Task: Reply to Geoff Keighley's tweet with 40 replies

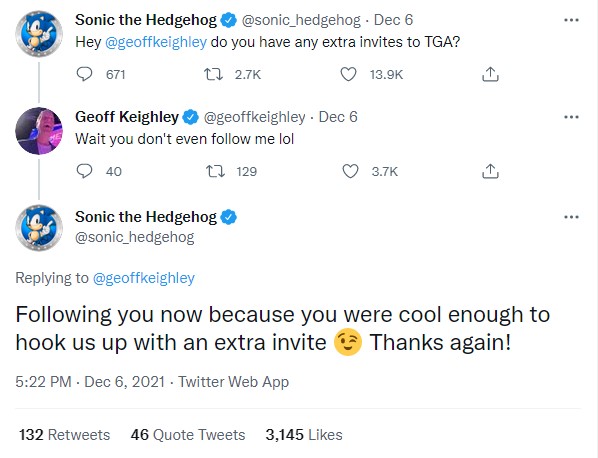Action: (84, 171)
